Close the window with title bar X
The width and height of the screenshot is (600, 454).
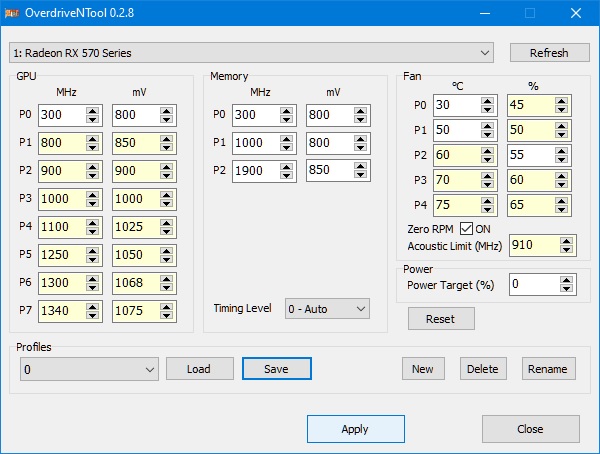click(x=576, y=13)
